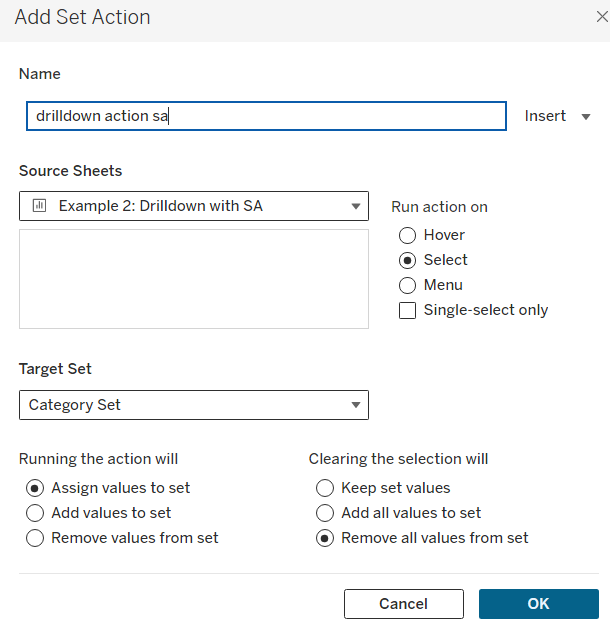This screenshot has width=610, height=623.
Task: Choose Add all values to set
Action: 325,513
